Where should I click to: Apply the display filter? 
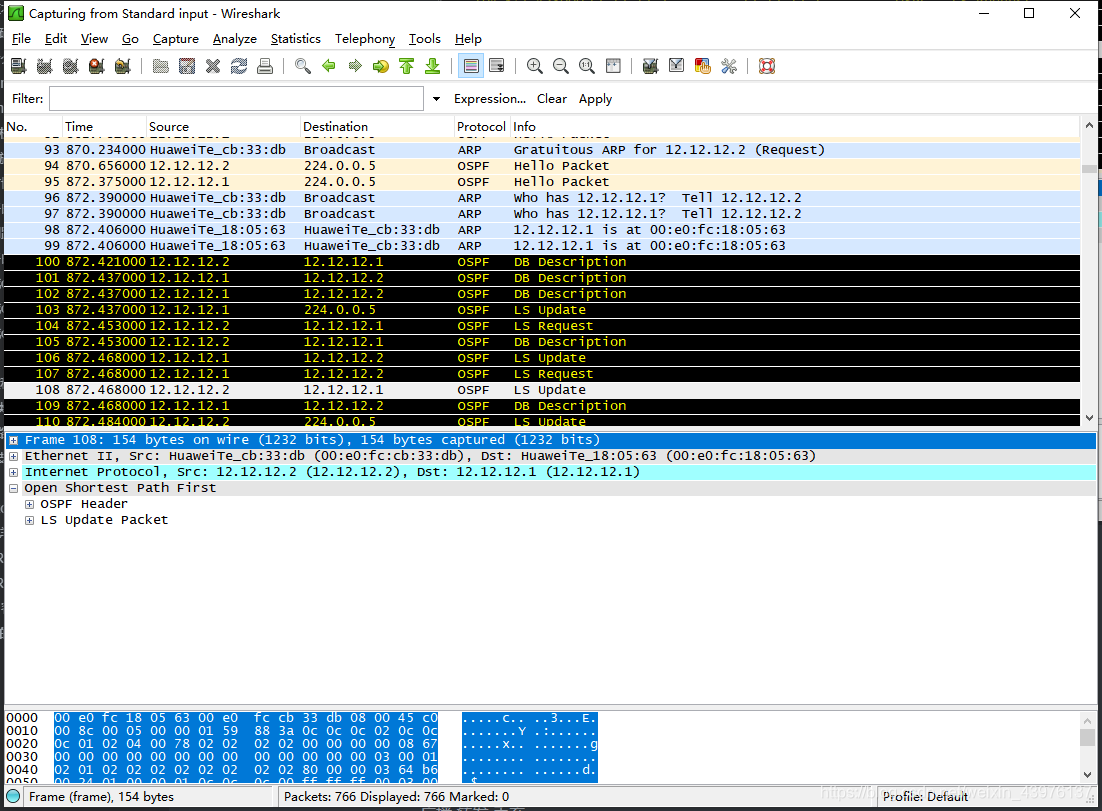595,98
